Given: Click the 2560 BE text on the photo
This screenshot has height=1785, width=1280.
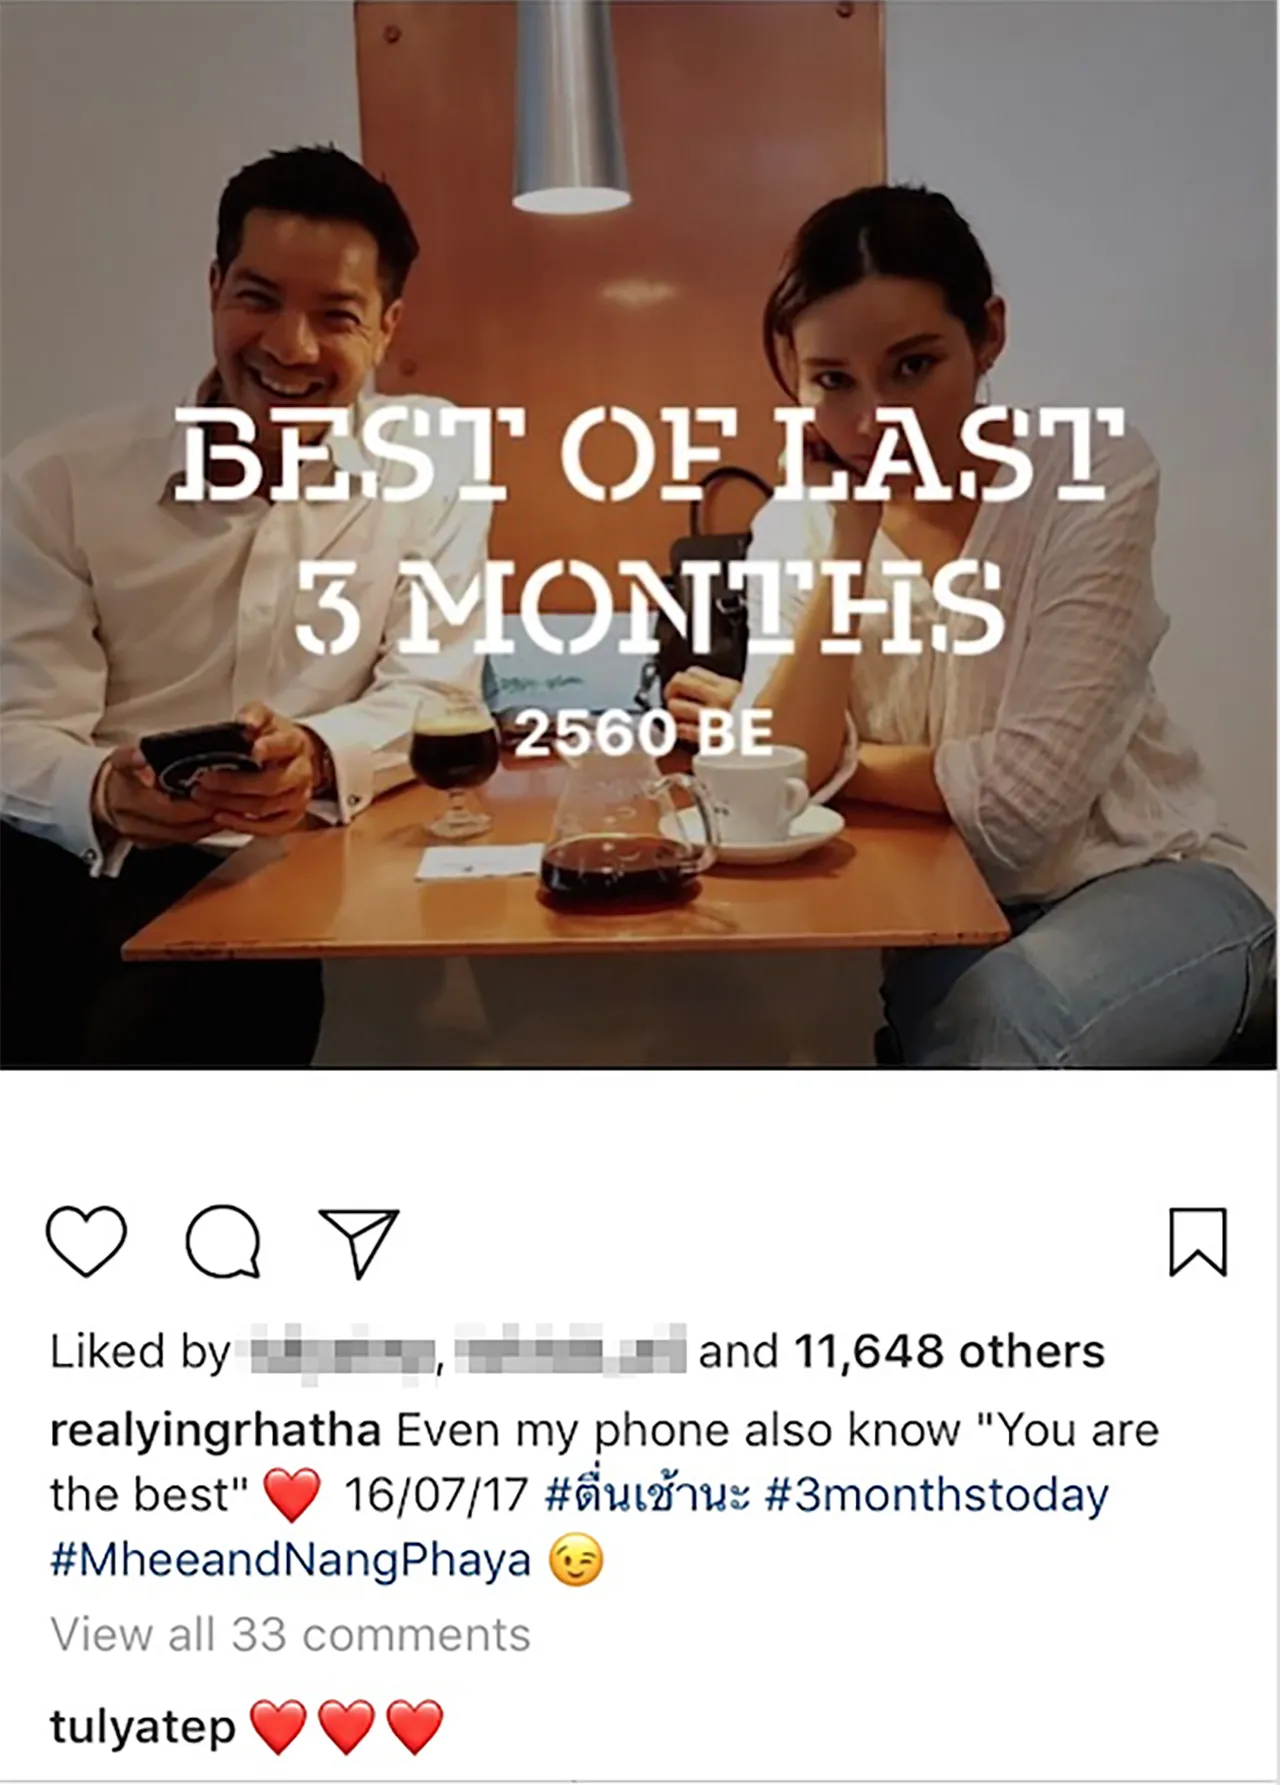Looking at the screenshot, I should 644,735.
